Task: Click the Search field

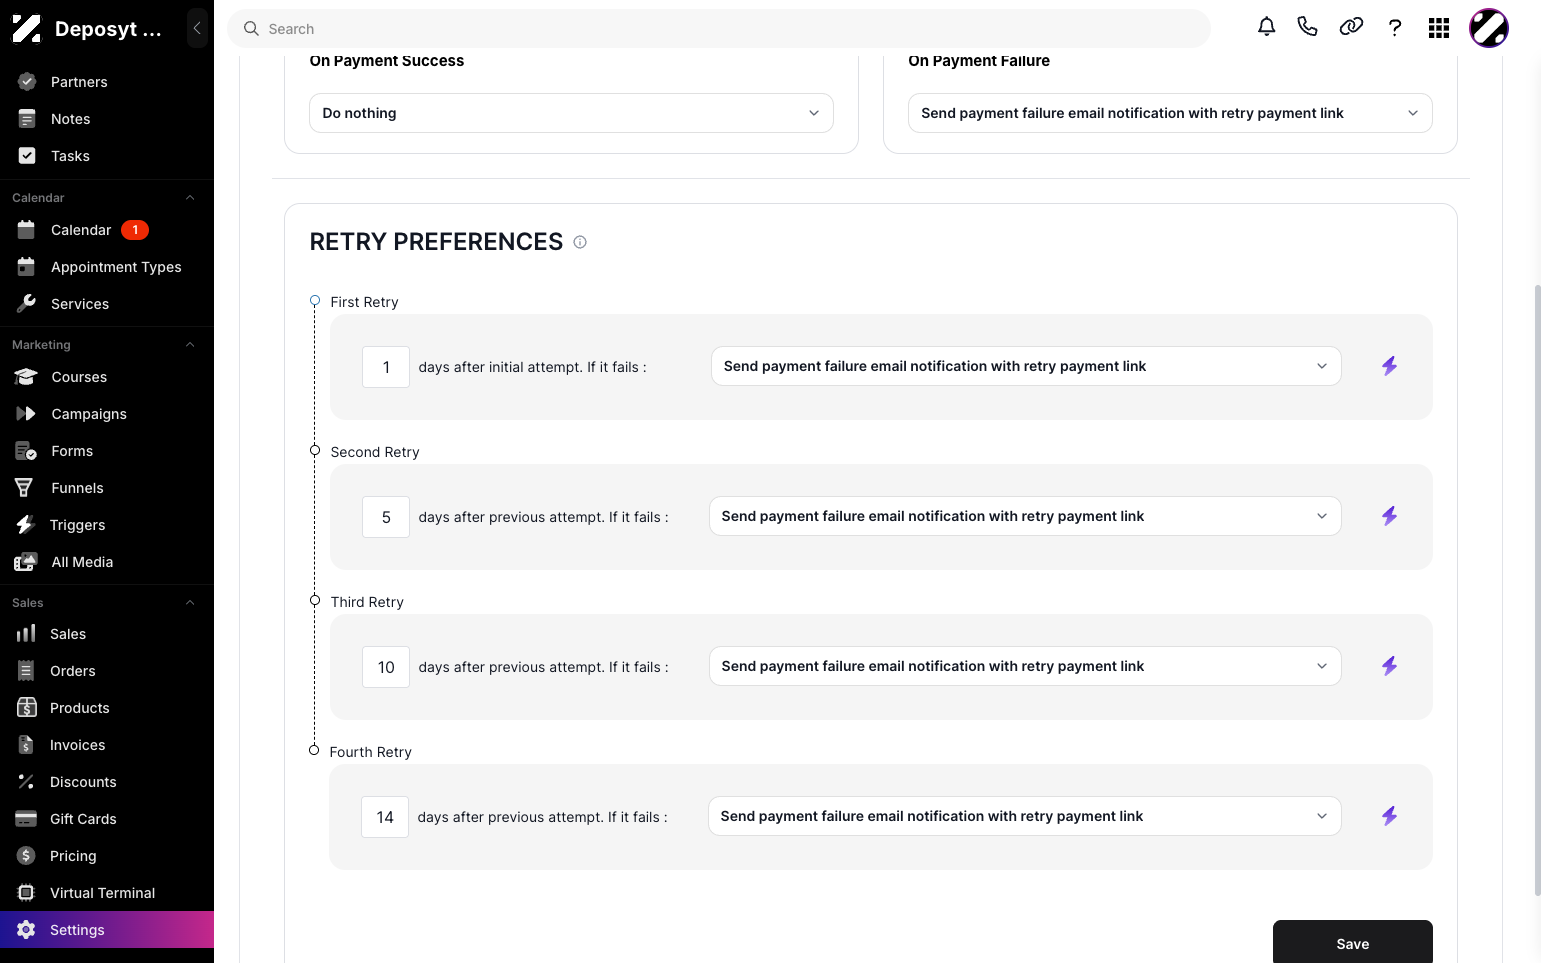Action: click(719, 29)
